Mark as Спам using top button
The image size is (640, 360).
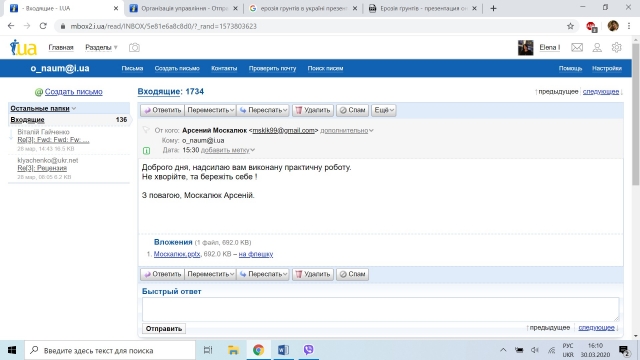click(x=353, y=110)
